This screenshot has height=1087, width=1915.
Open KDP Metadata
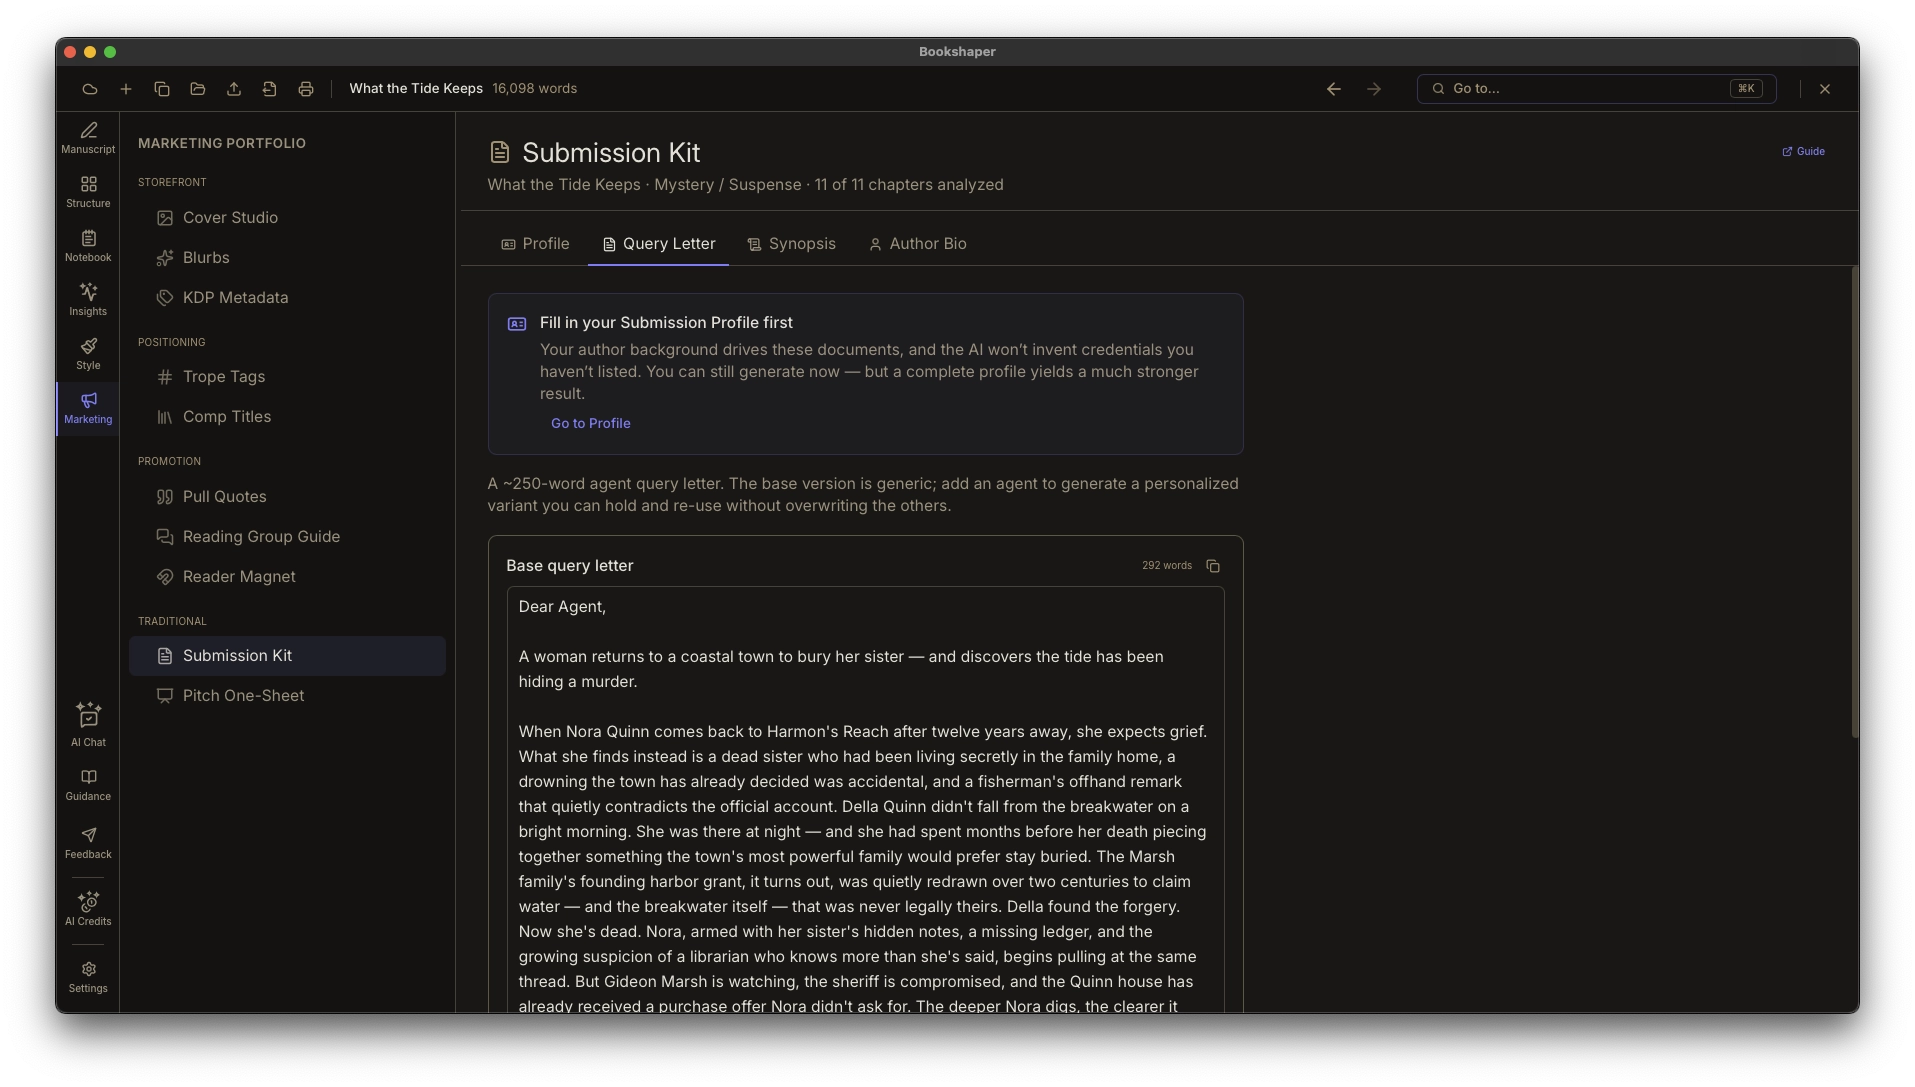coord(287,298)
